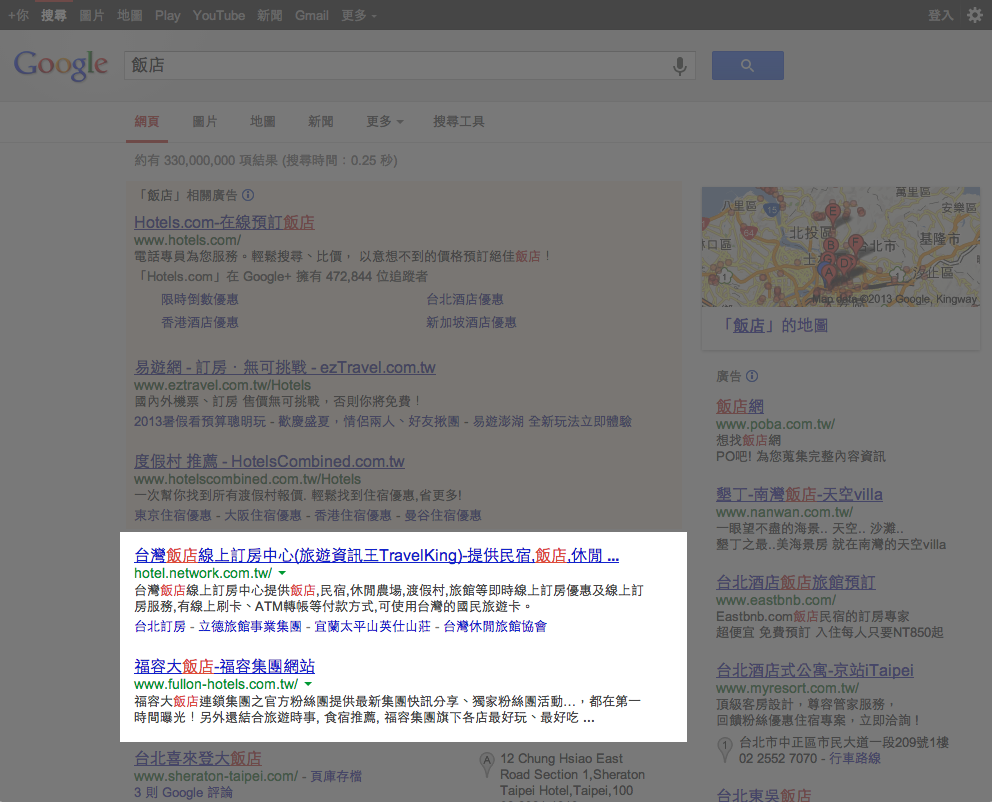Expand green arrow next to www.fullon-hotels.com.tw
The height and width of the screenshot is (802, 992).
pyautogui.click(x=308, y=684)
